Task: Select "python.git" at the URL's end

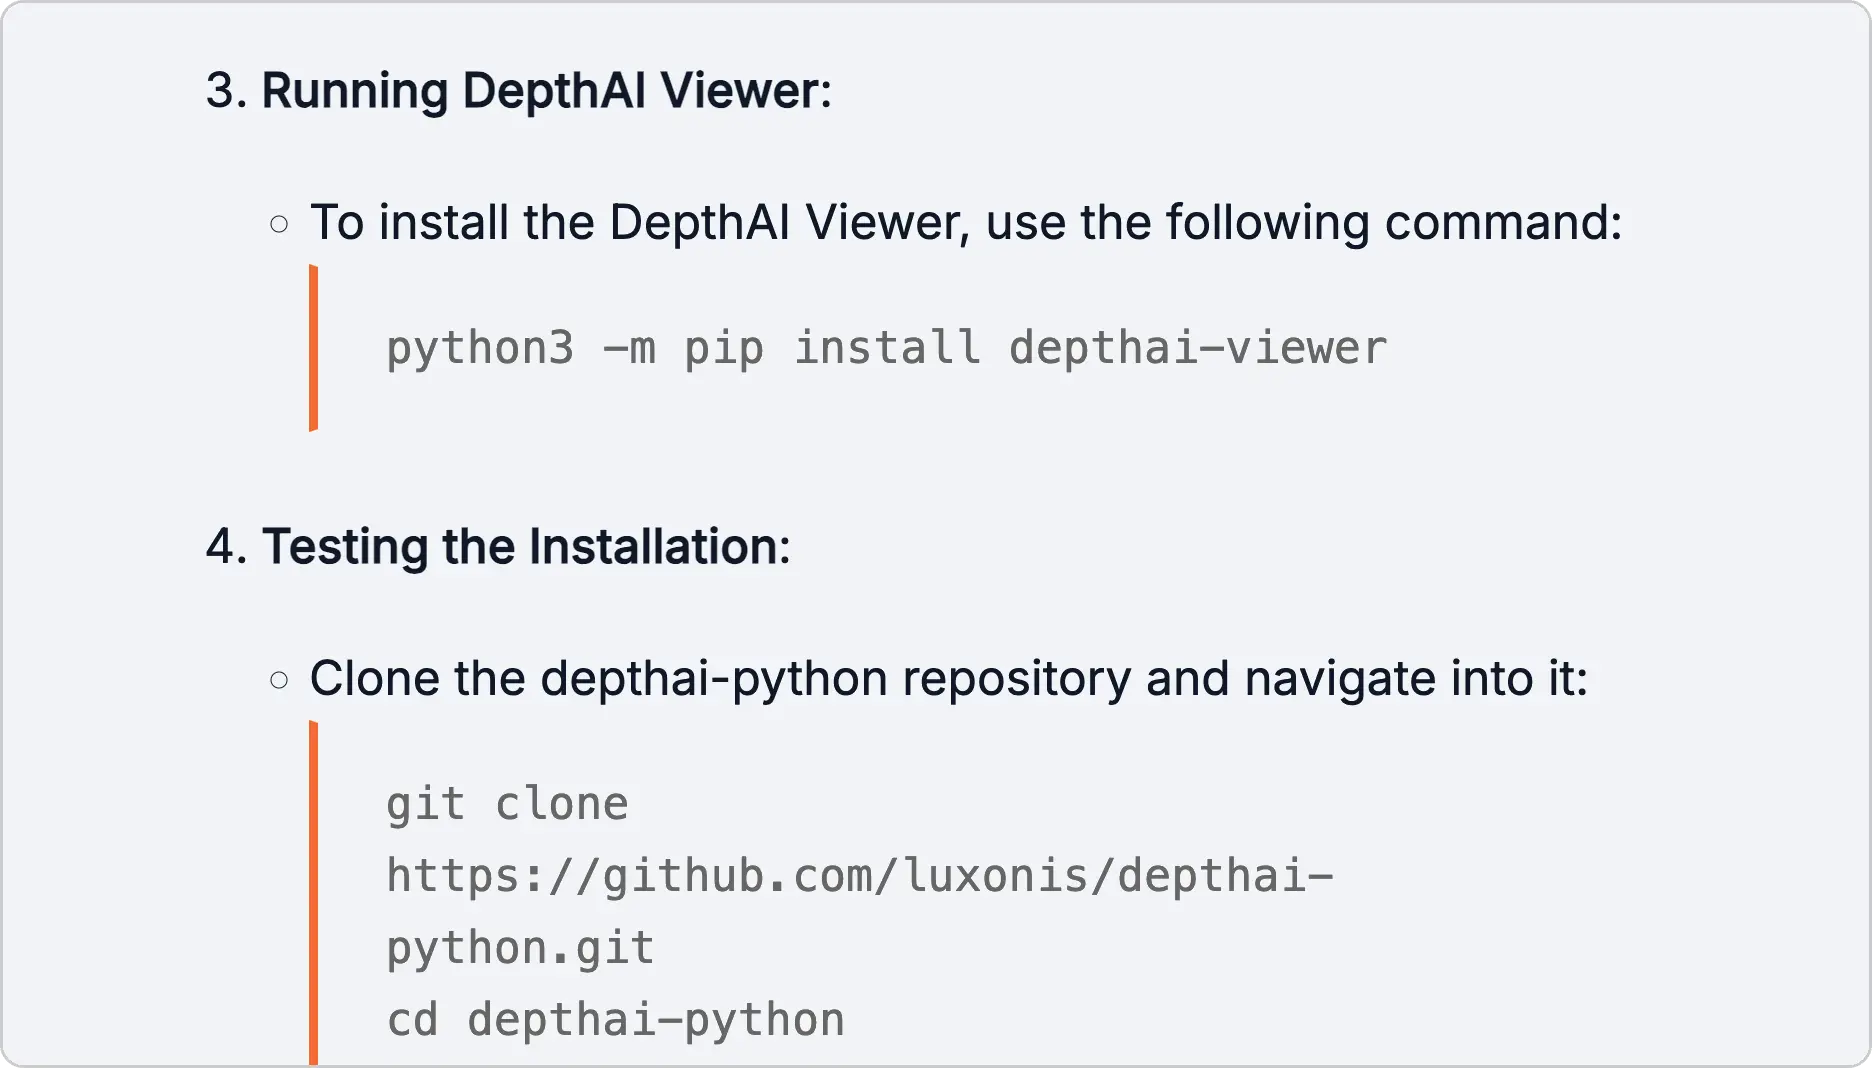Action: (x=518, y=947)
